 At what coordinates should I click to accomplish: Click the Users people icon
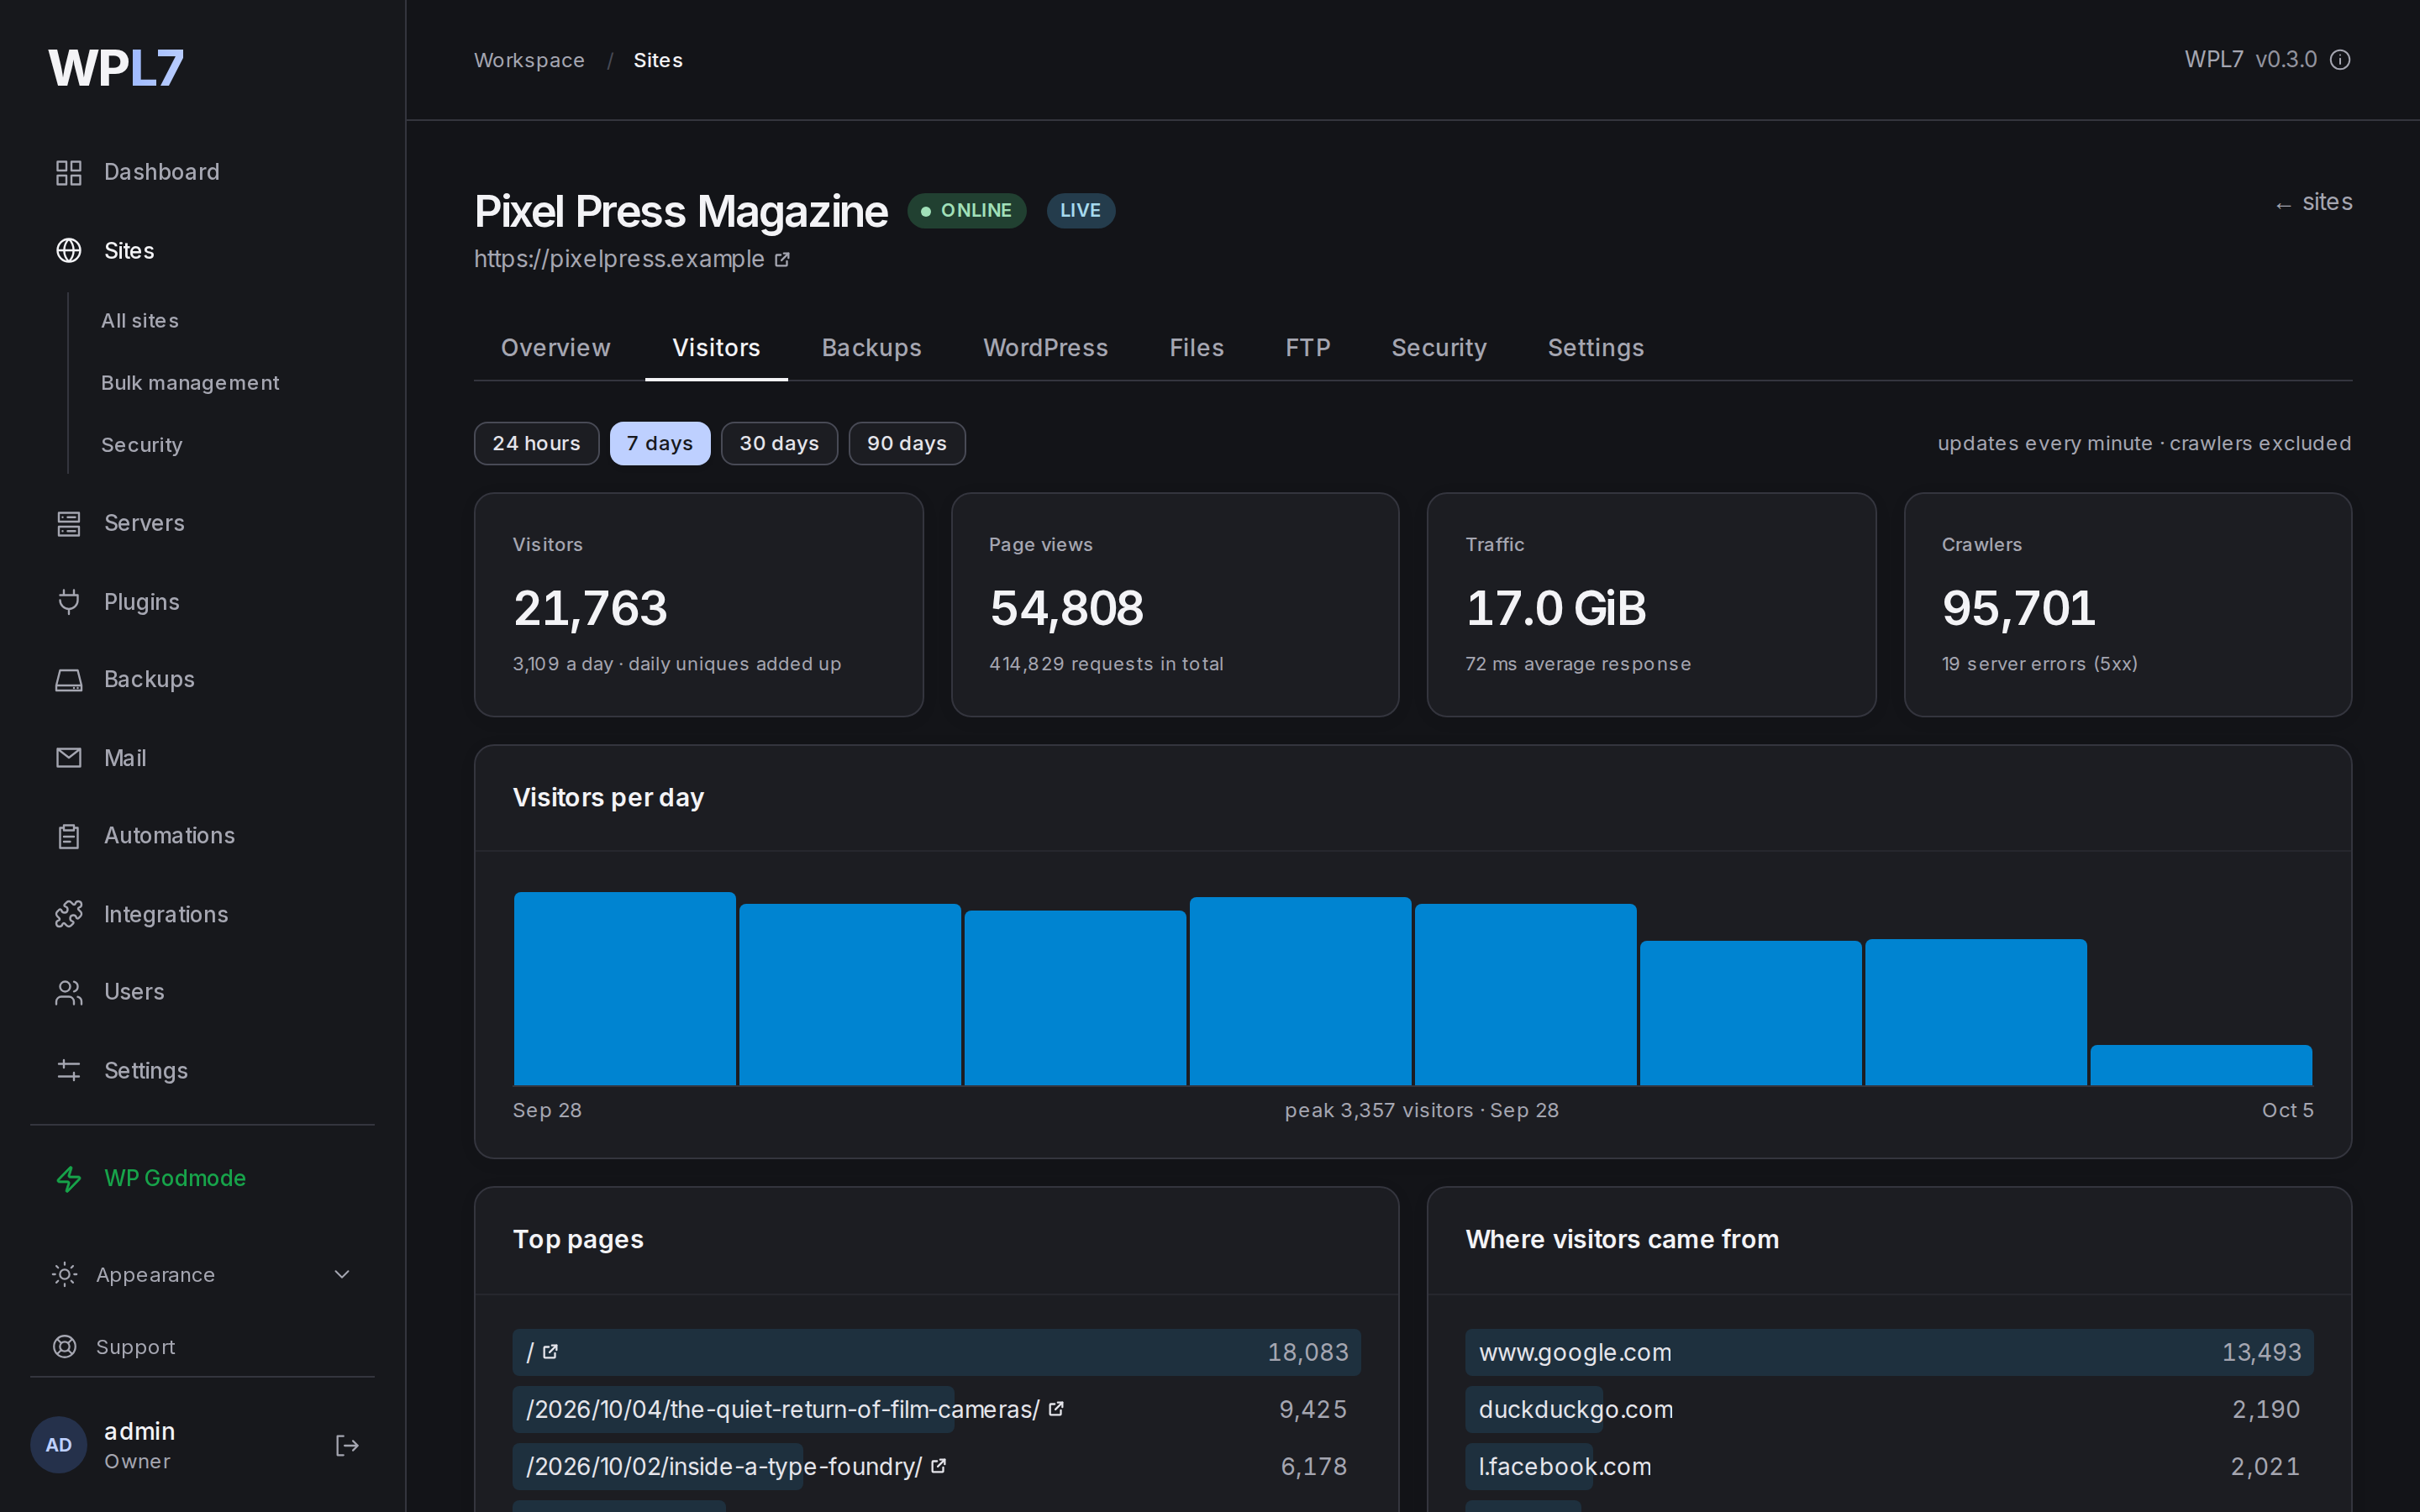[68, 992]
